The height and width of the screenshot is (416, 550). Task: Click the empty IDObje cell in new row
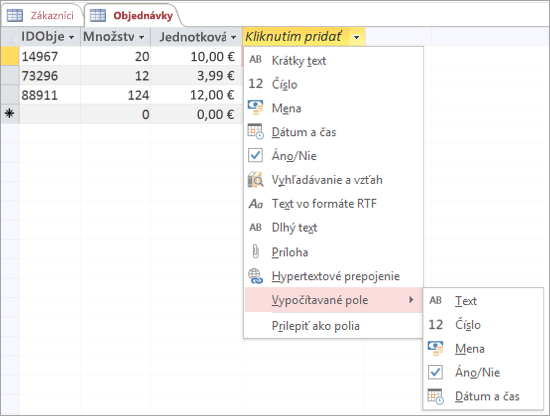click(50, 114)
